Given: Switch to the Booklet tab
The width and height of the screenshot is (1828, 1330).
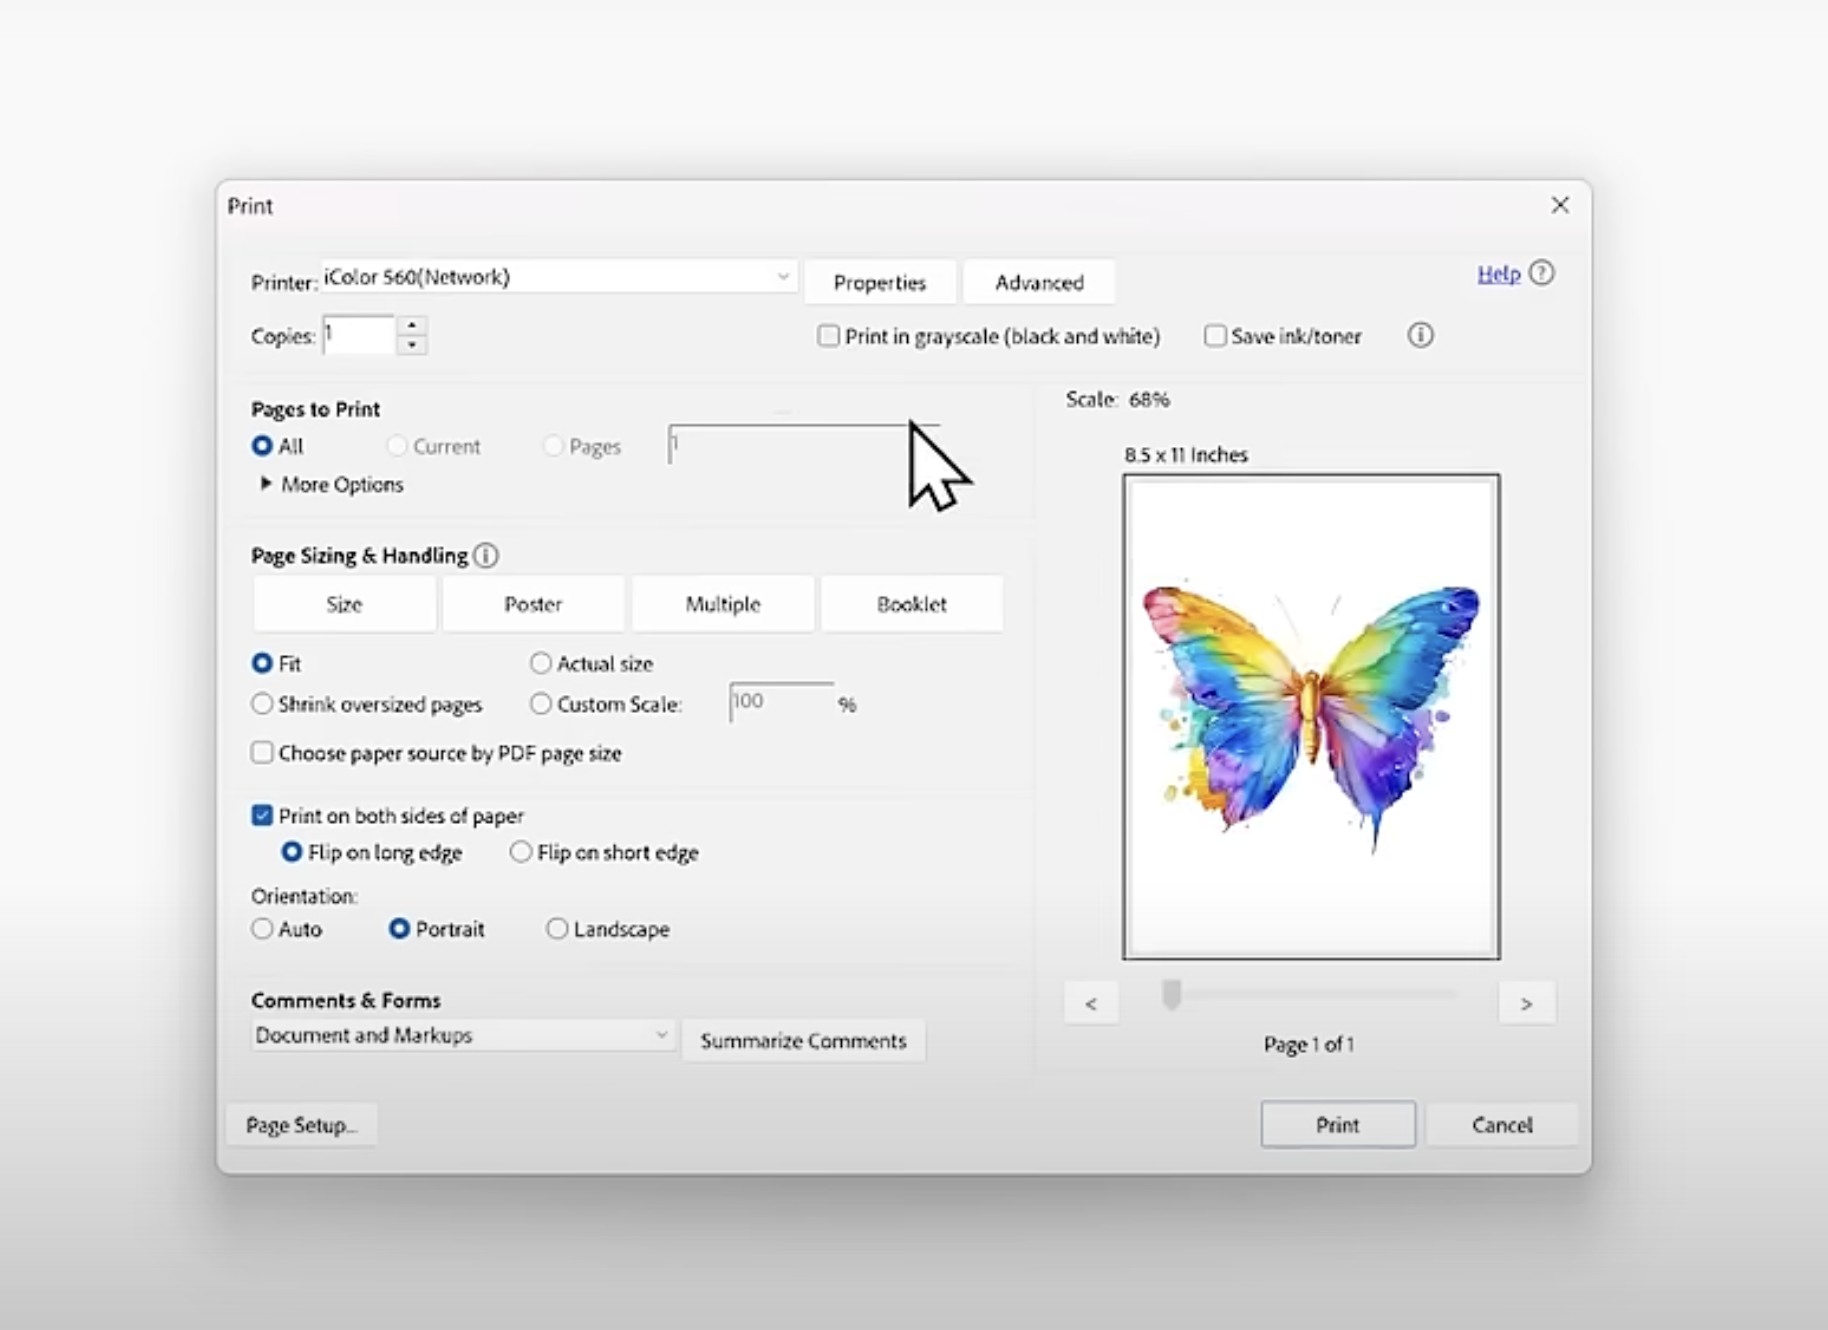Looking at the screenshot, I should (911, 604).
